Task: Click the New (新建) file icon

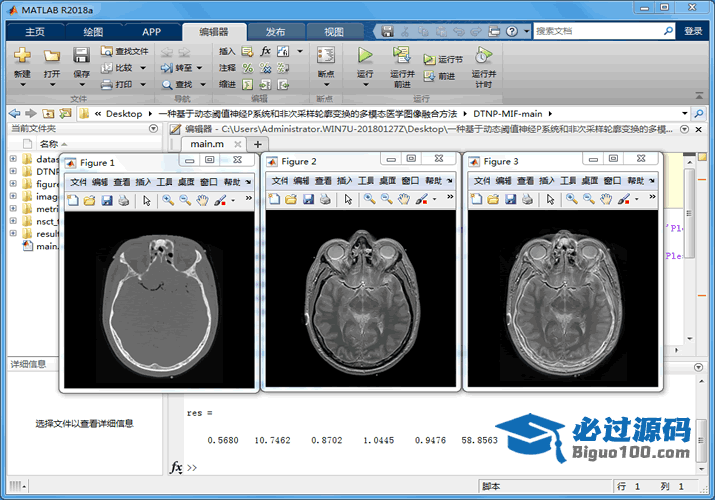Action: click(22, 56)
